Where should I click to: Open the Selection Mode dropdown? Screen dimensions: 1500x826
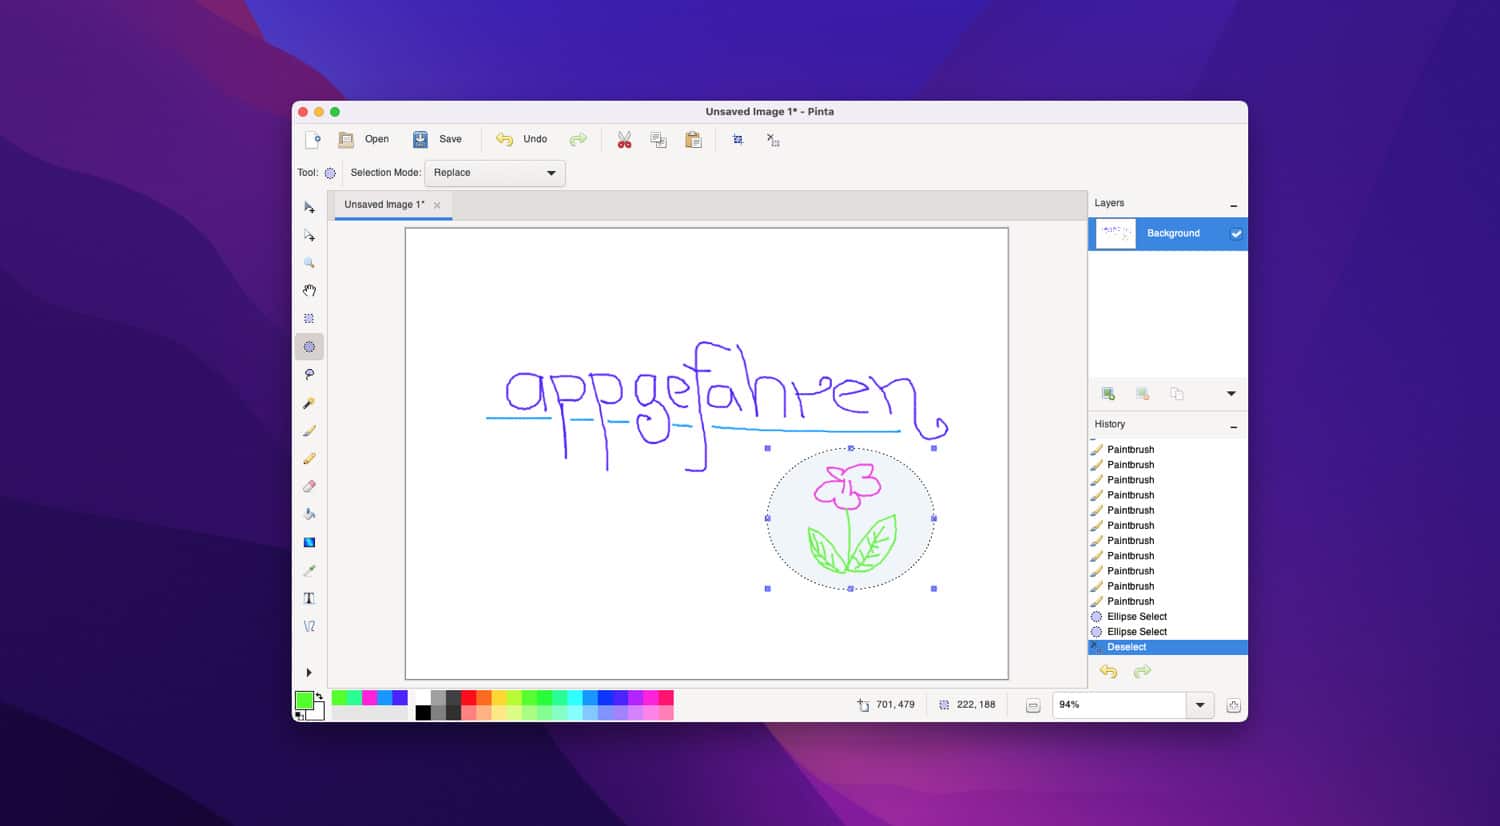coord(495,173)
